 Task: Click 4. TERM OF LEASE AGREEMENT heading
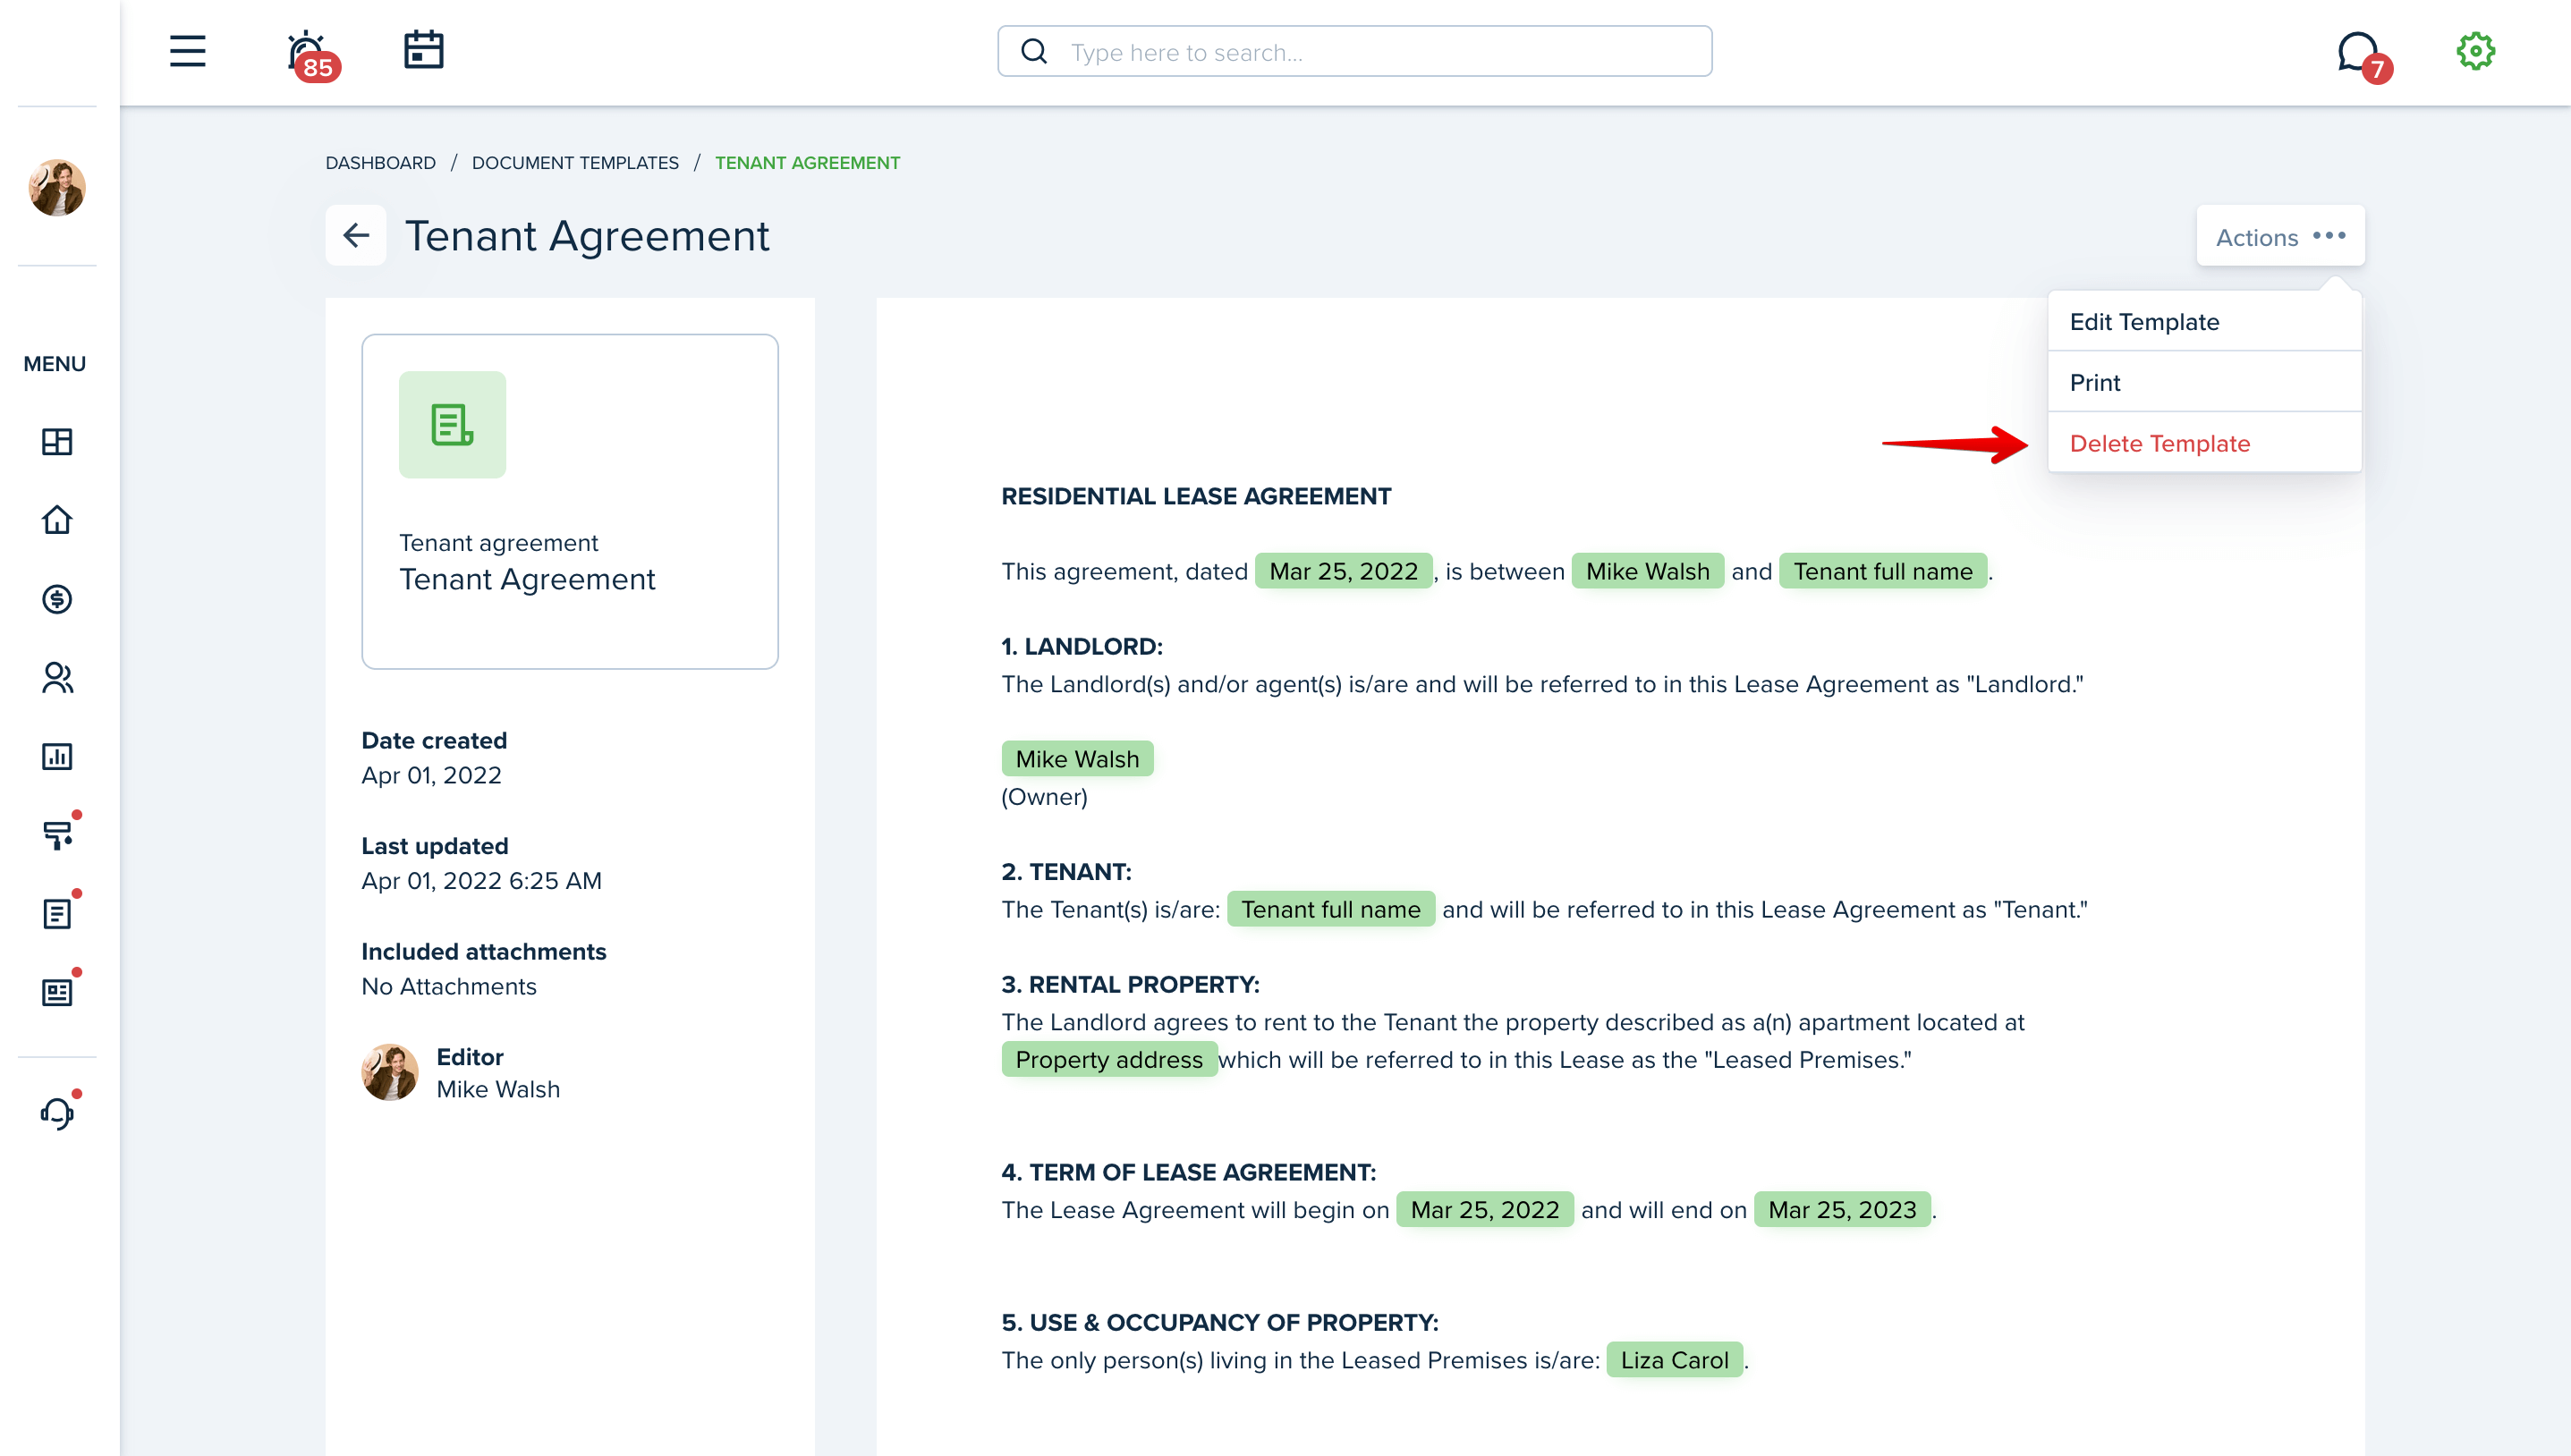tap(1189, 1172)
